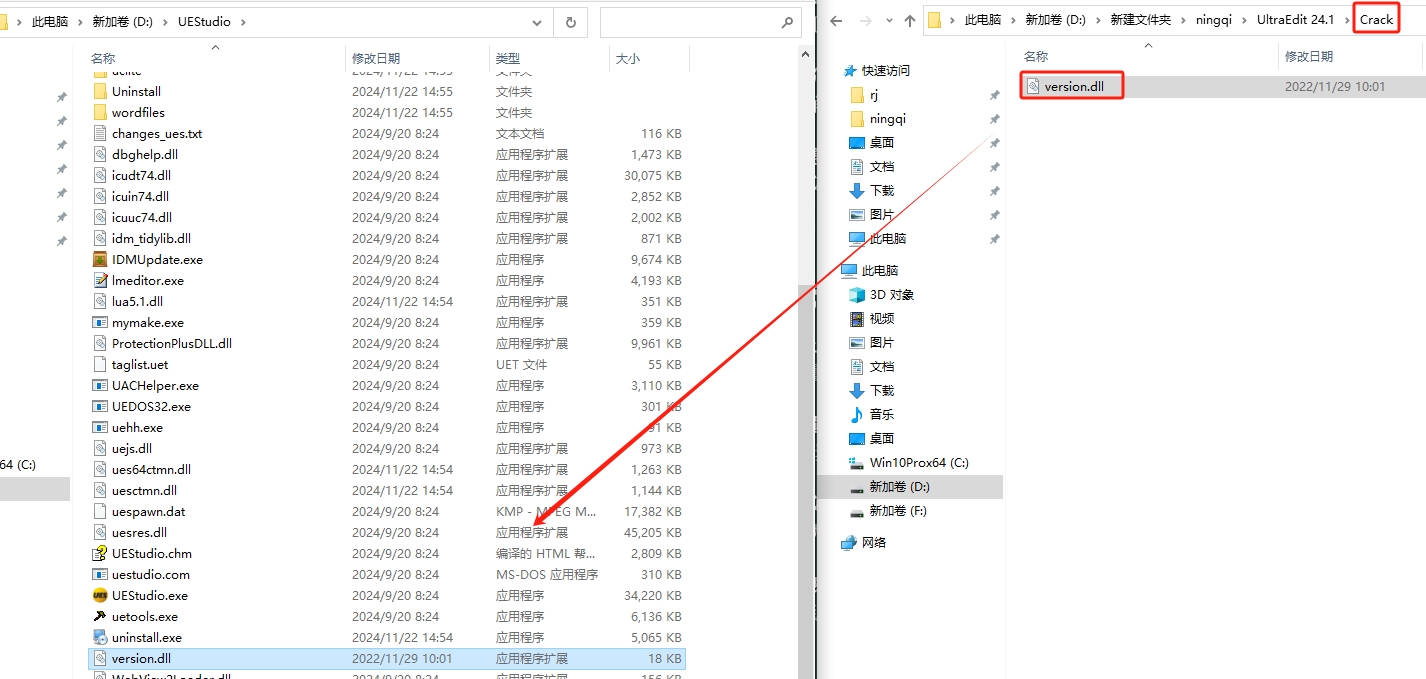The height and width of the screenshot is (679, 1426).
Task: Click Crack breadcrumb in right address bar
Action: coord(1376,20)
